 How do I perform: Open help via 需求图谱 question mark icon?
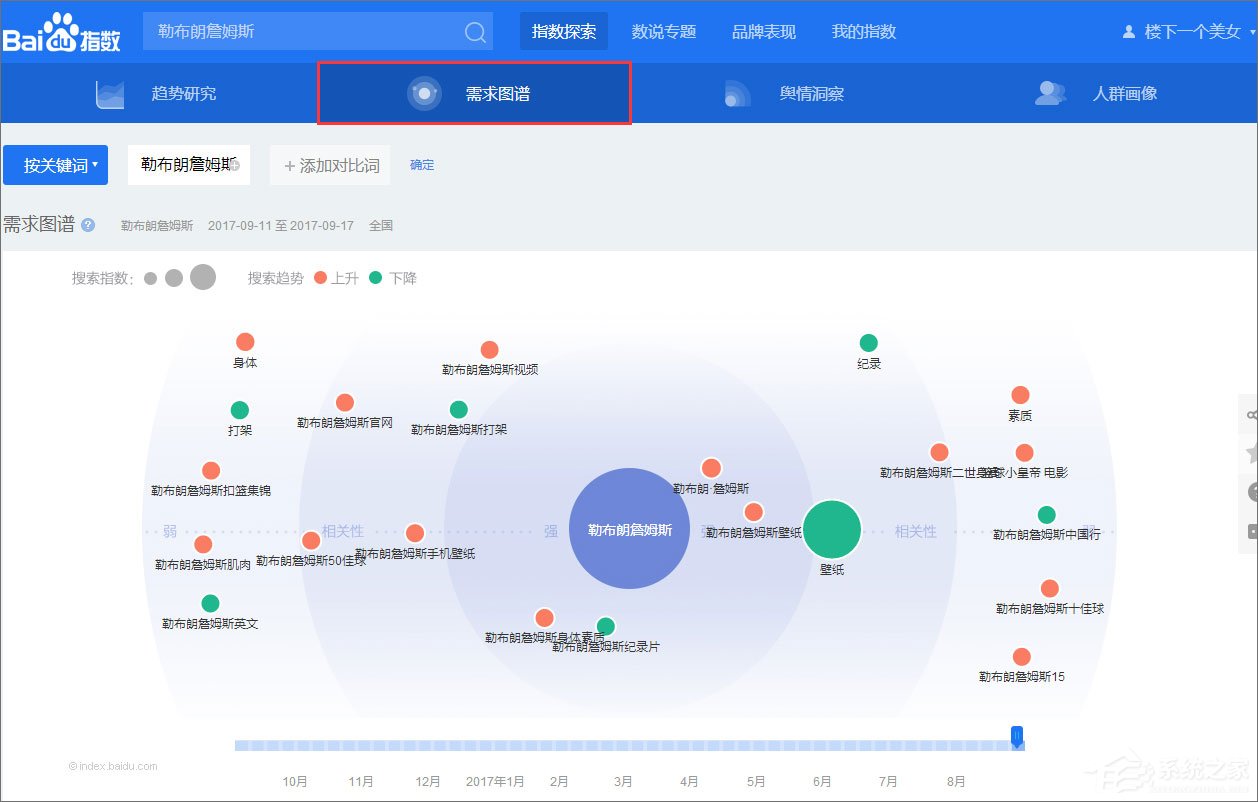[x=88, y=225]
